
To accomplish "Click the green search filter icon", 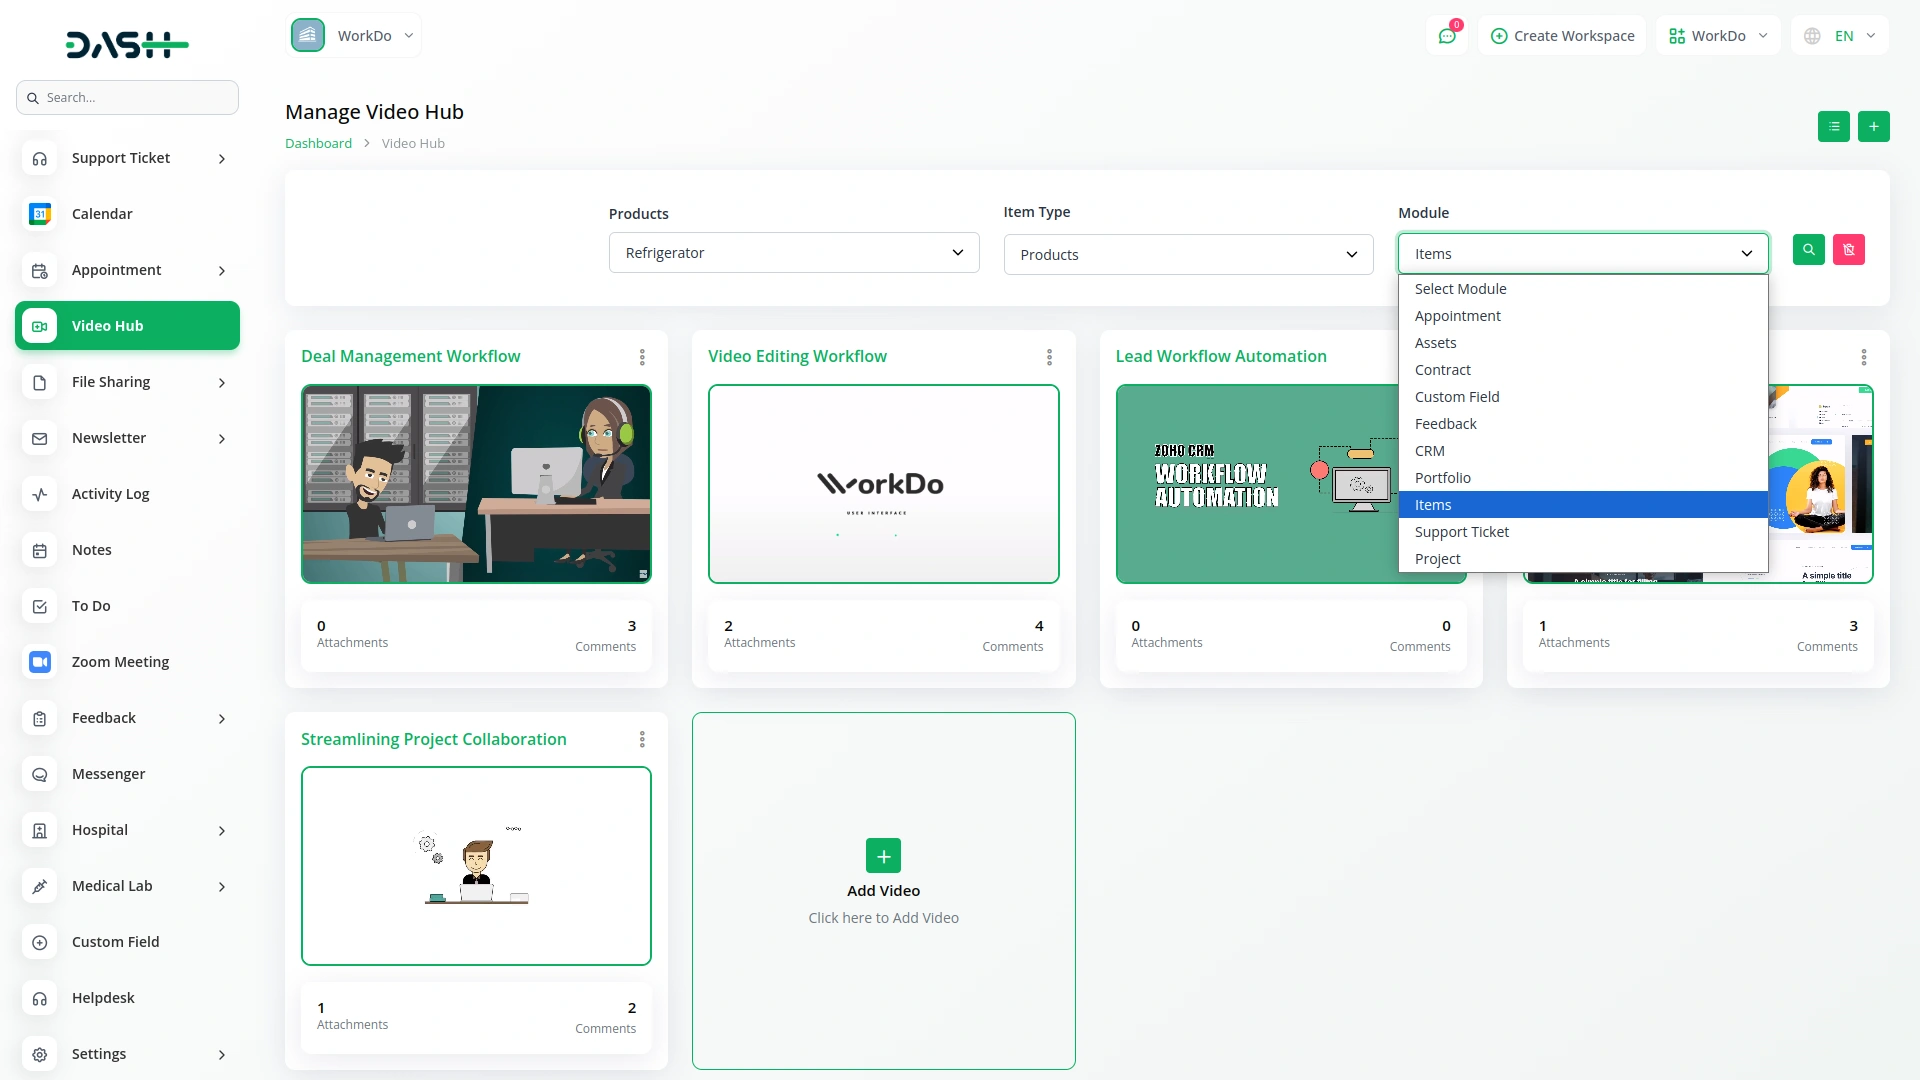I will [x=1808, y=249].
